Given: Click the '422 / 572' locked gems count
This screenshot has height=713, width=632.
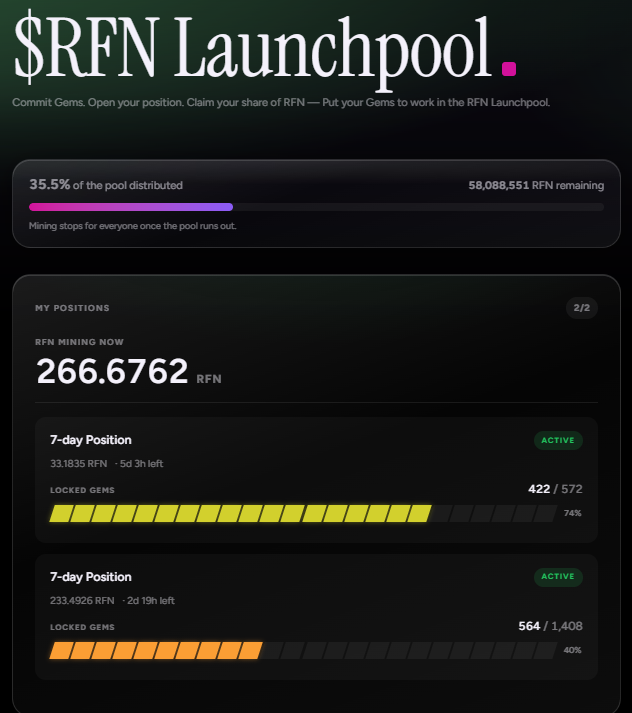Looking at the screenshot, I should 555,489.
